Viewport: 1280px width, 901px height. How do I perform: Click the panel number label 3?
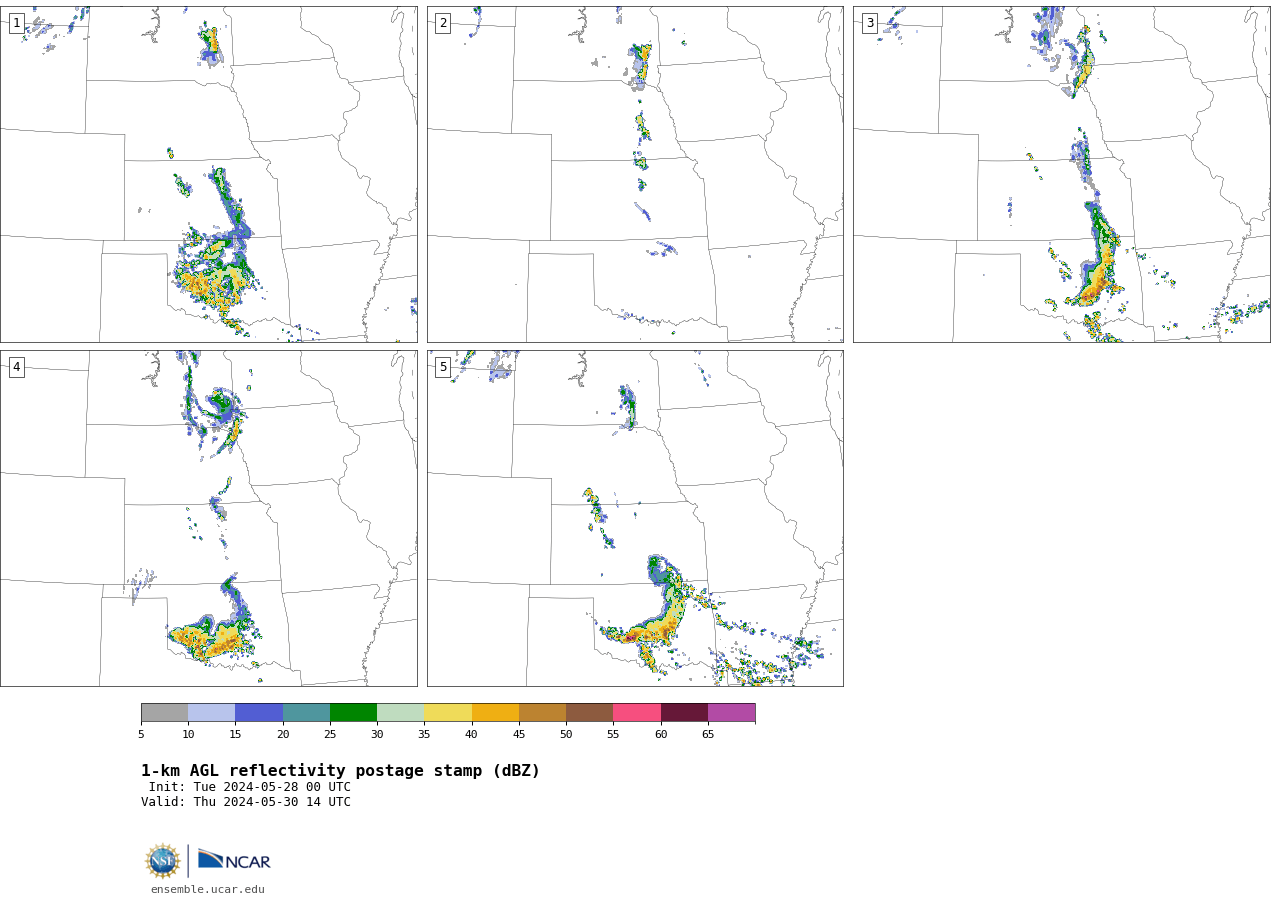869,23
